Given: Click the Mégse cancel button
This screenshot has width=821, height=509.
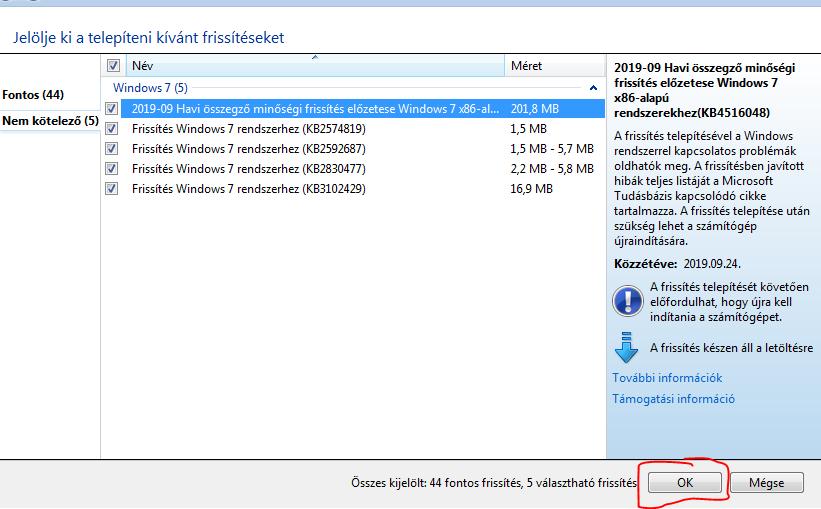Looking at the screenshot, I should point(767,482).
